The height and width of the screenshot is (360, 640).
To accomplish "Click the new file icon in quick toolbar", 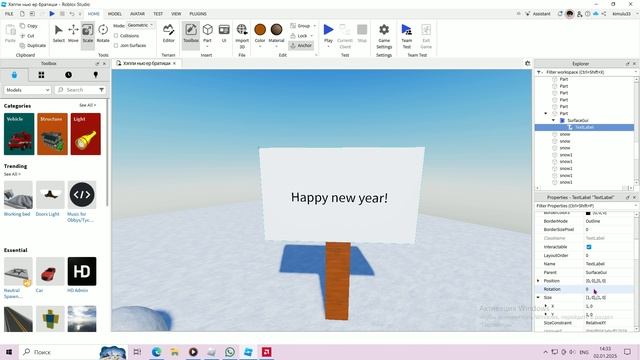I will (22, 13).
